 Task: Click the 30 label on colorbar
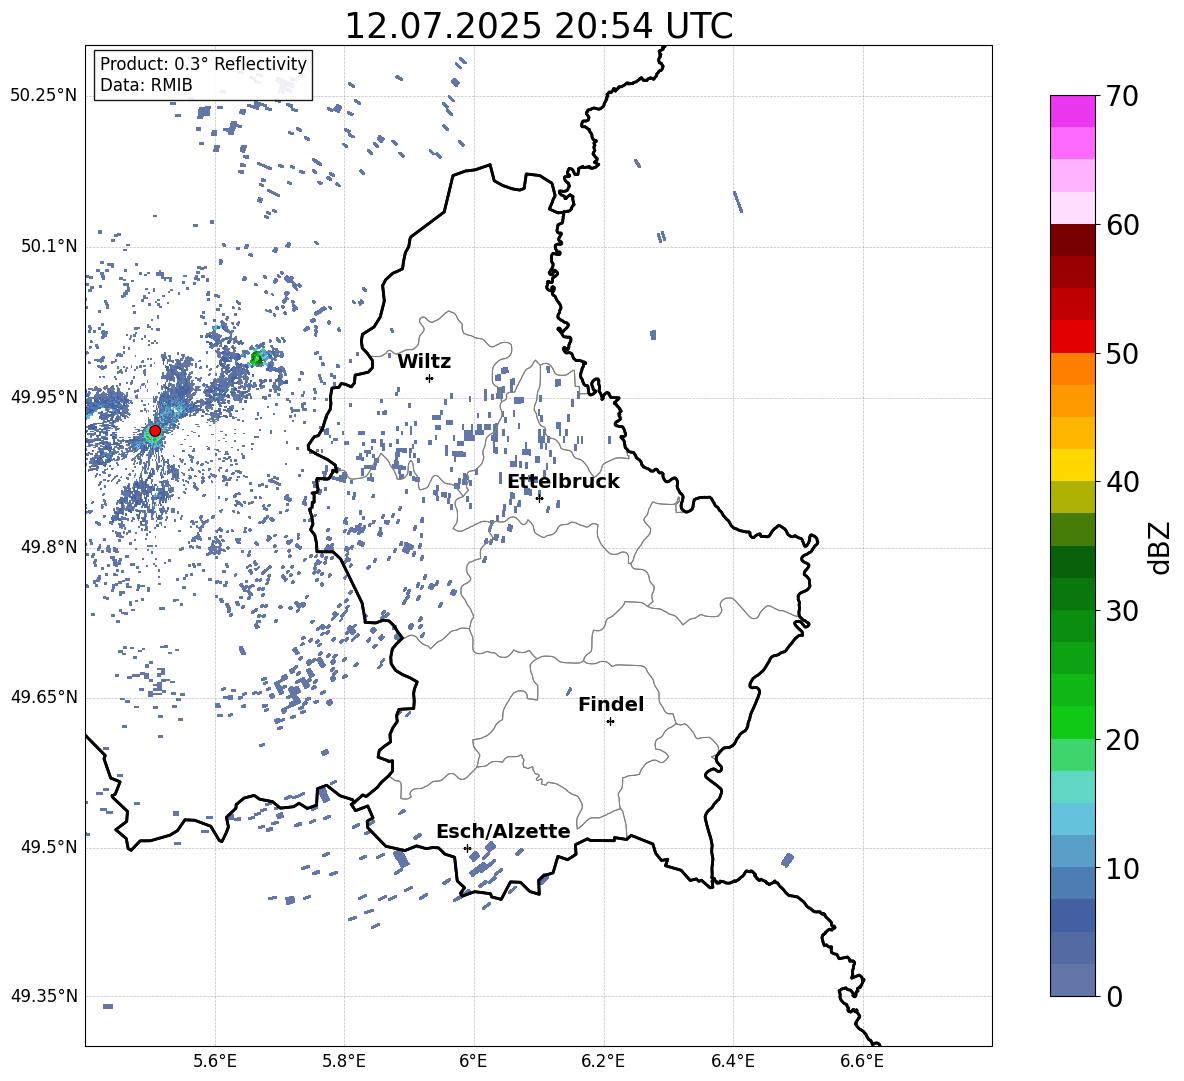(x=1122, y=611)
